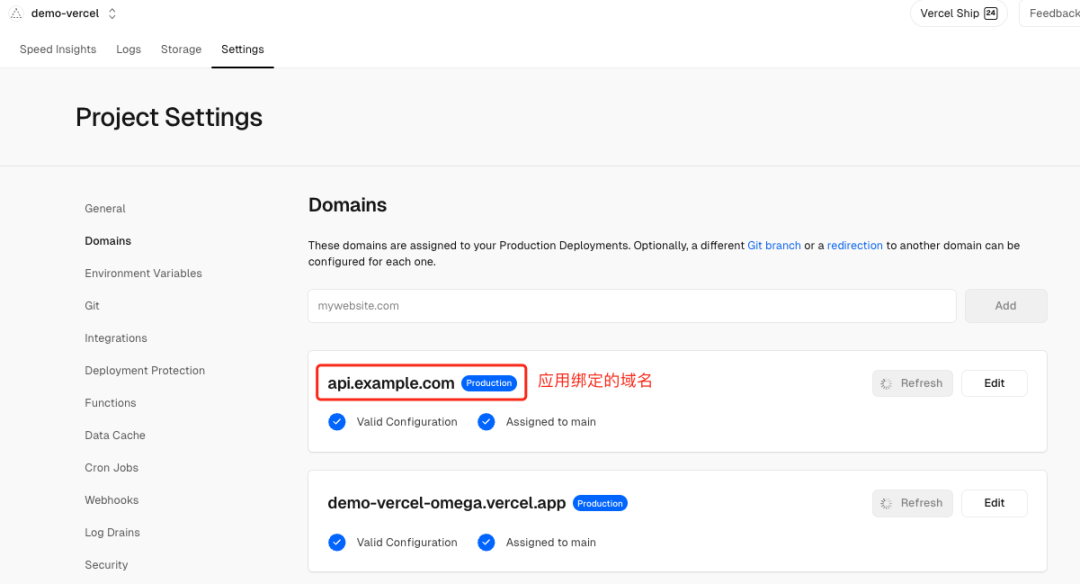
Task: Click the Add domain button
Action: pyautogui.click(x=1006, y=306)
